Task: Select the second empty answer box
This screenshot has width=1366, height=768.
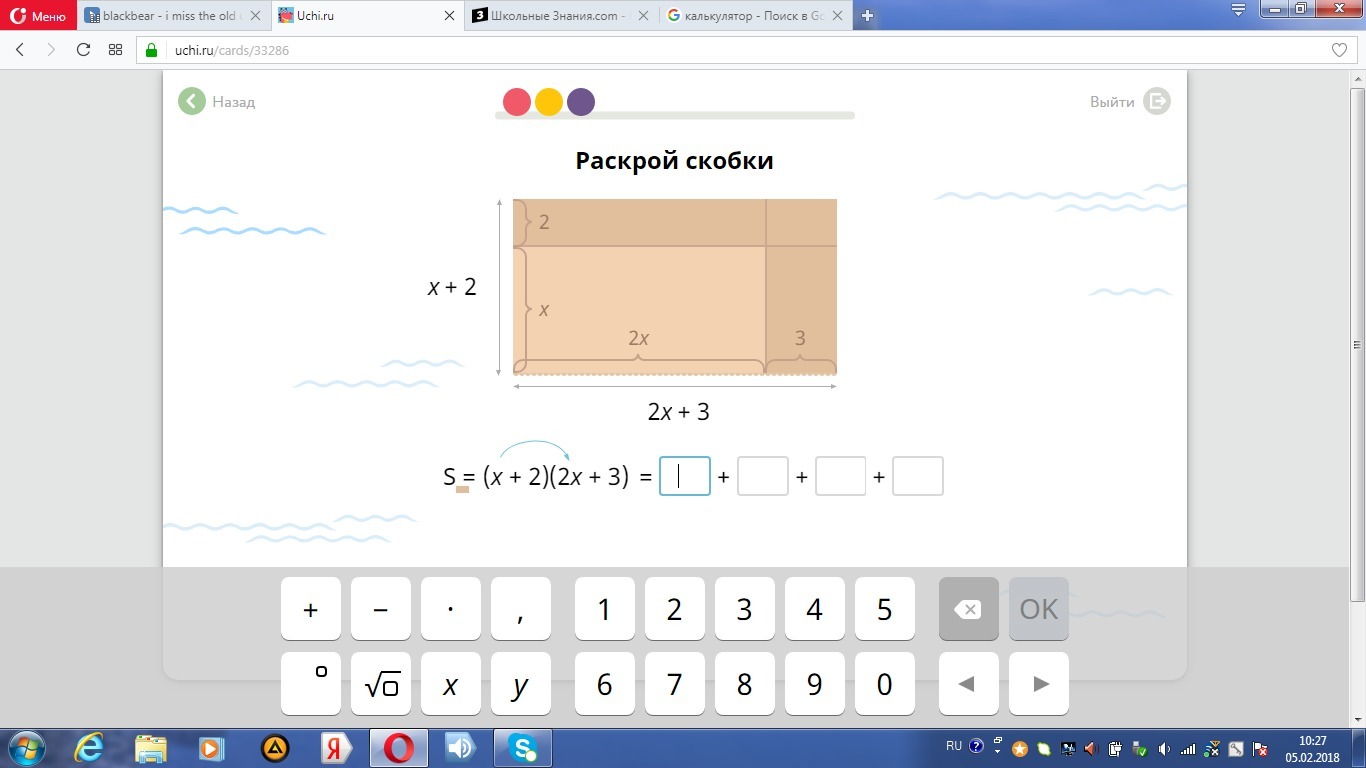Action: pos(762,476)
